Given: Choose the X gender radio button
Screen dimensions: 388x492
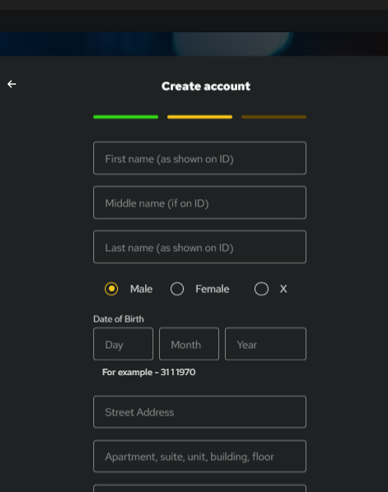Looking at the screenshot, I should [x=261, y=289].
